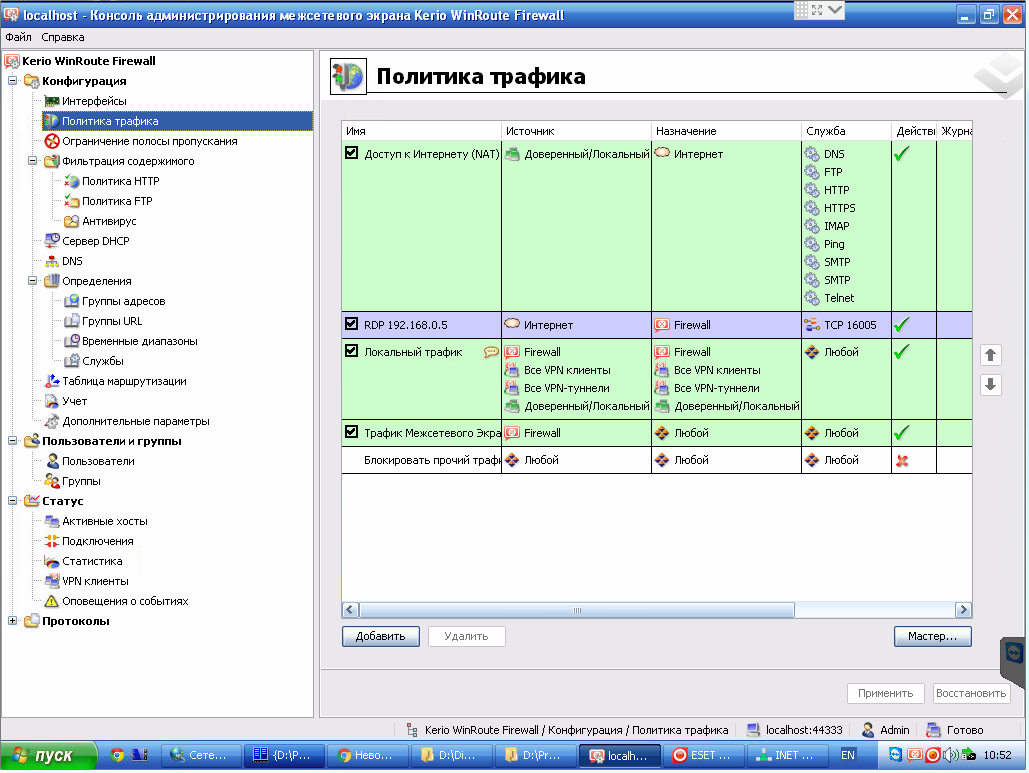Collapse the Пользователи и группы node
1029x773 pixels.
[x=12, y=441]
